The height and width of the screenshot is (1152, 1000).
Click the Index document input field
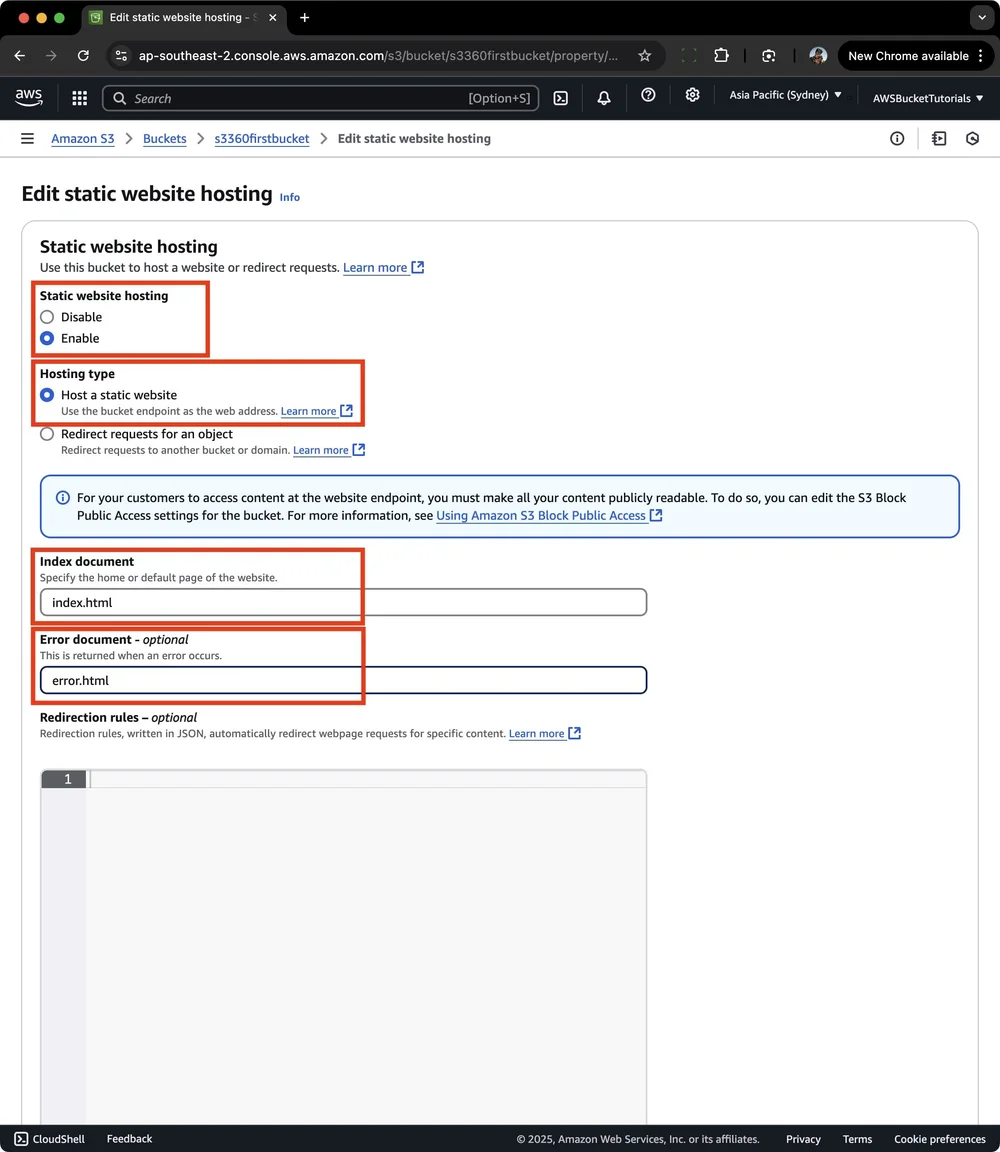[x=343, y=602]
